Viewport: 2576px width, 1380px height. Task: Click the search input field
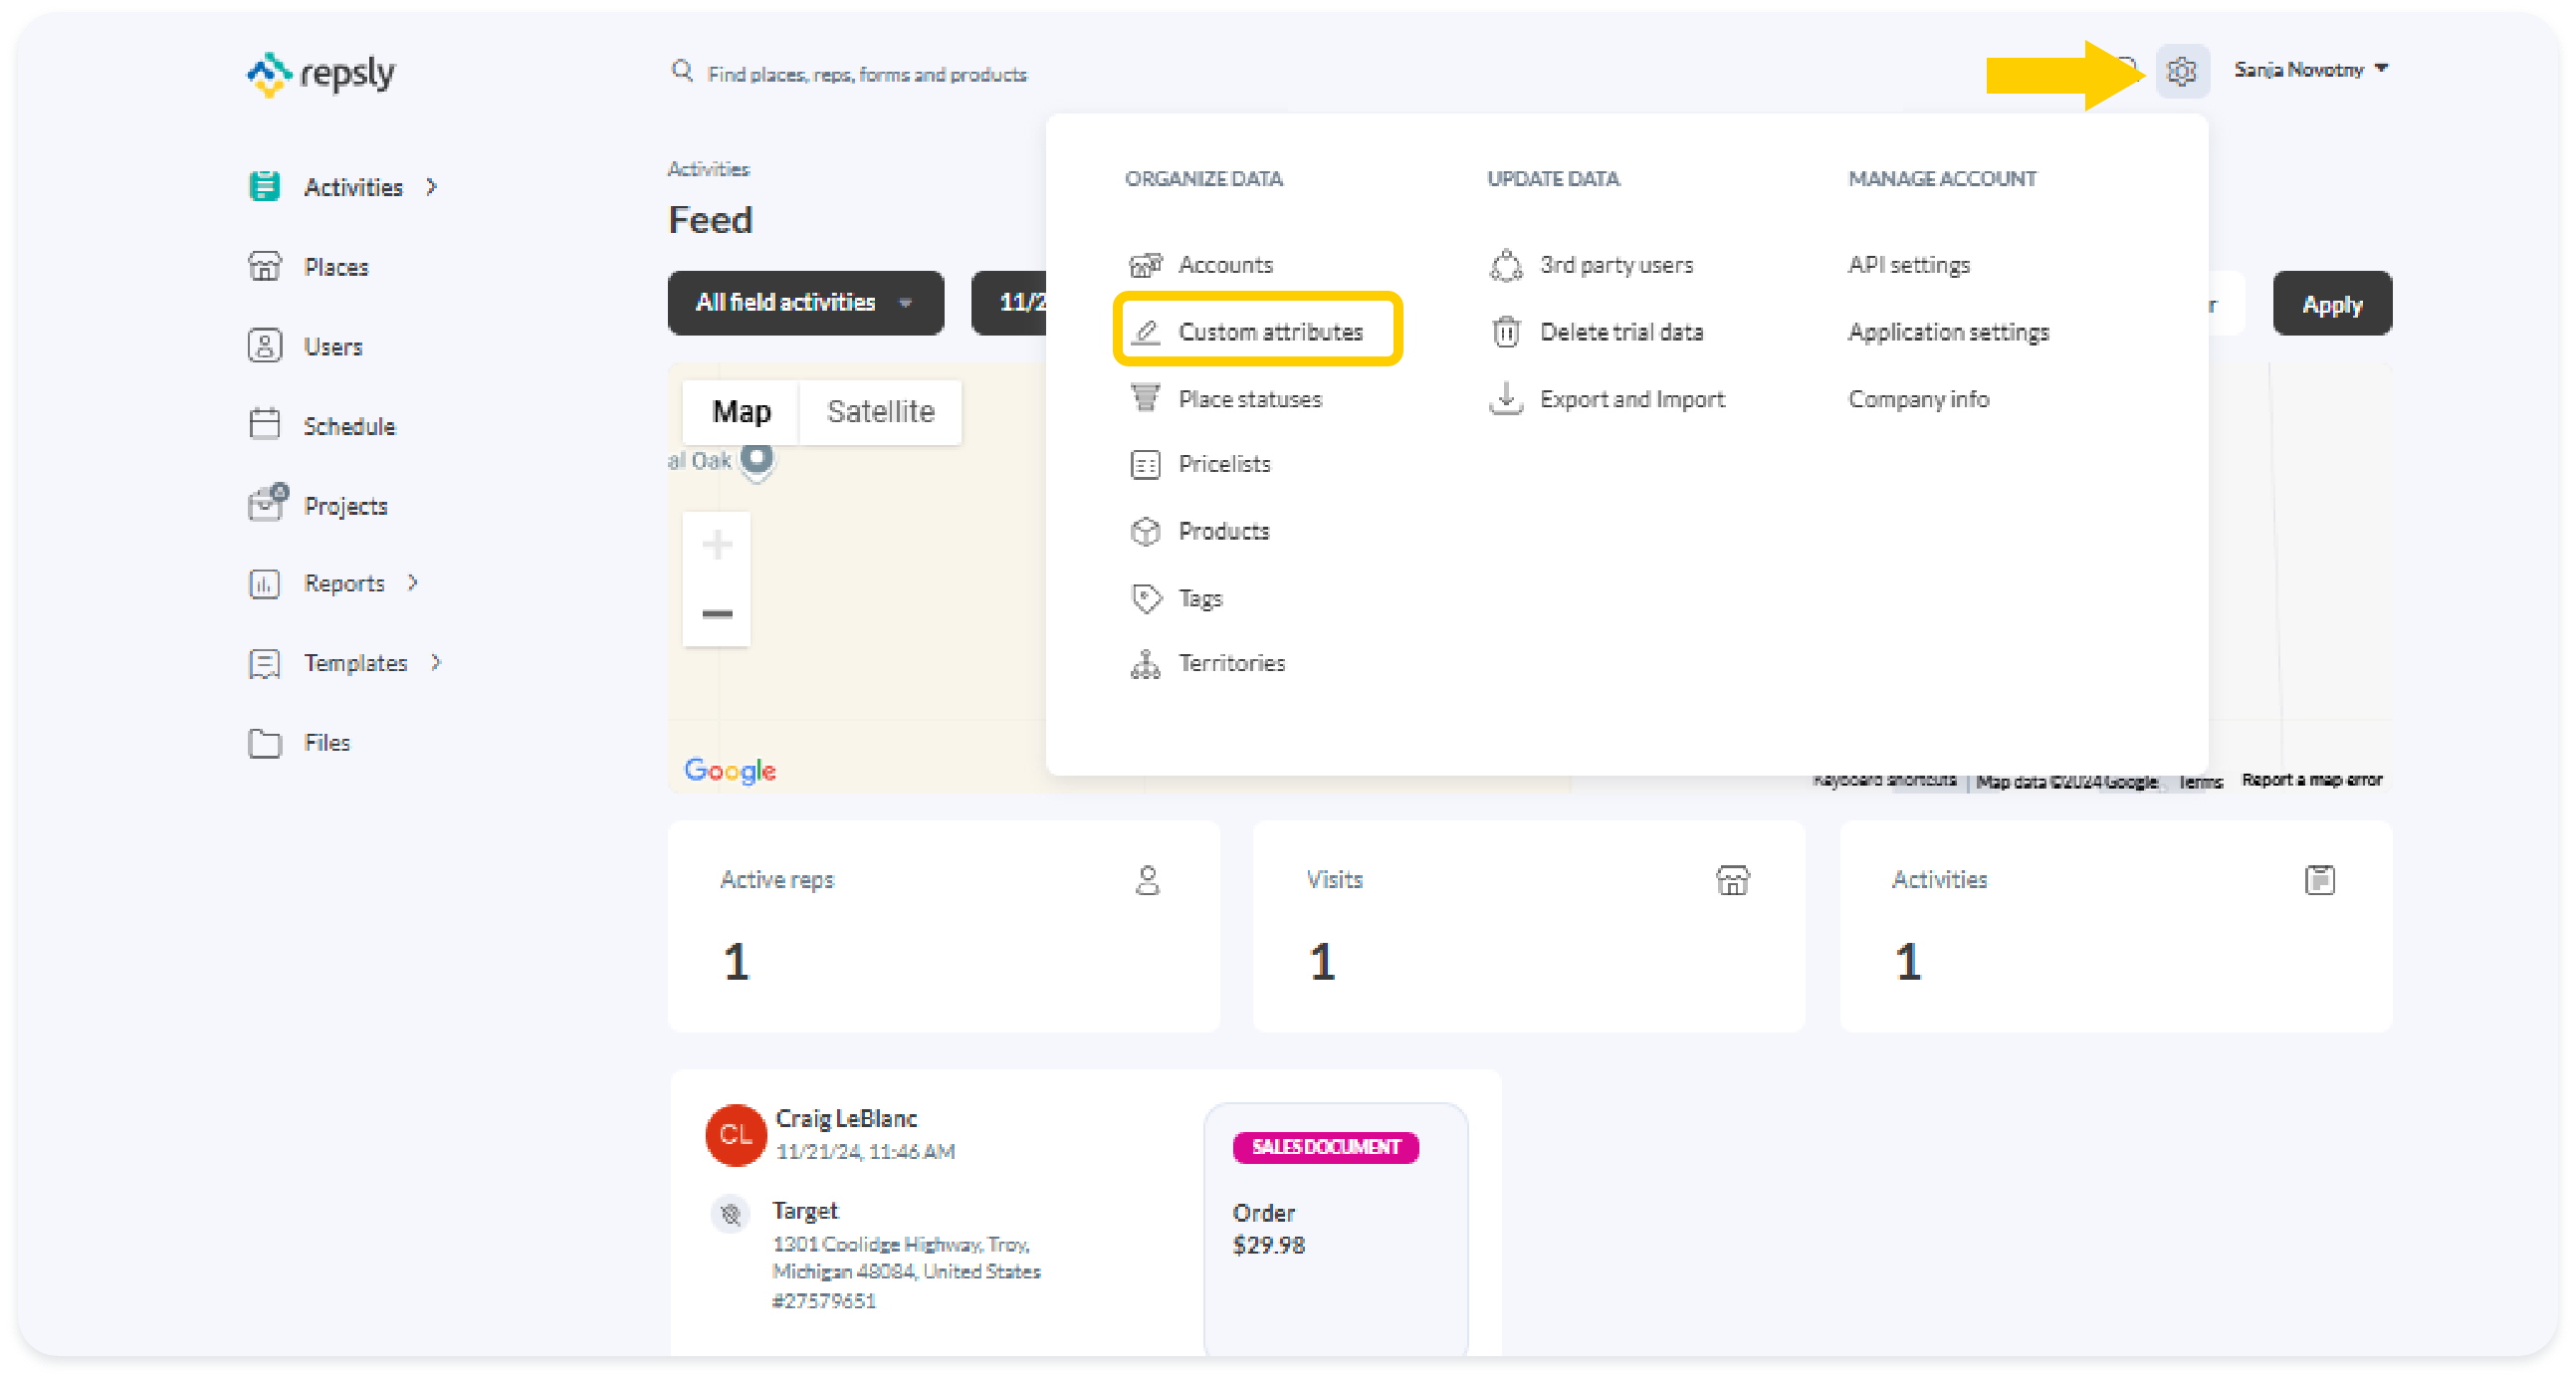click(866, 74)
